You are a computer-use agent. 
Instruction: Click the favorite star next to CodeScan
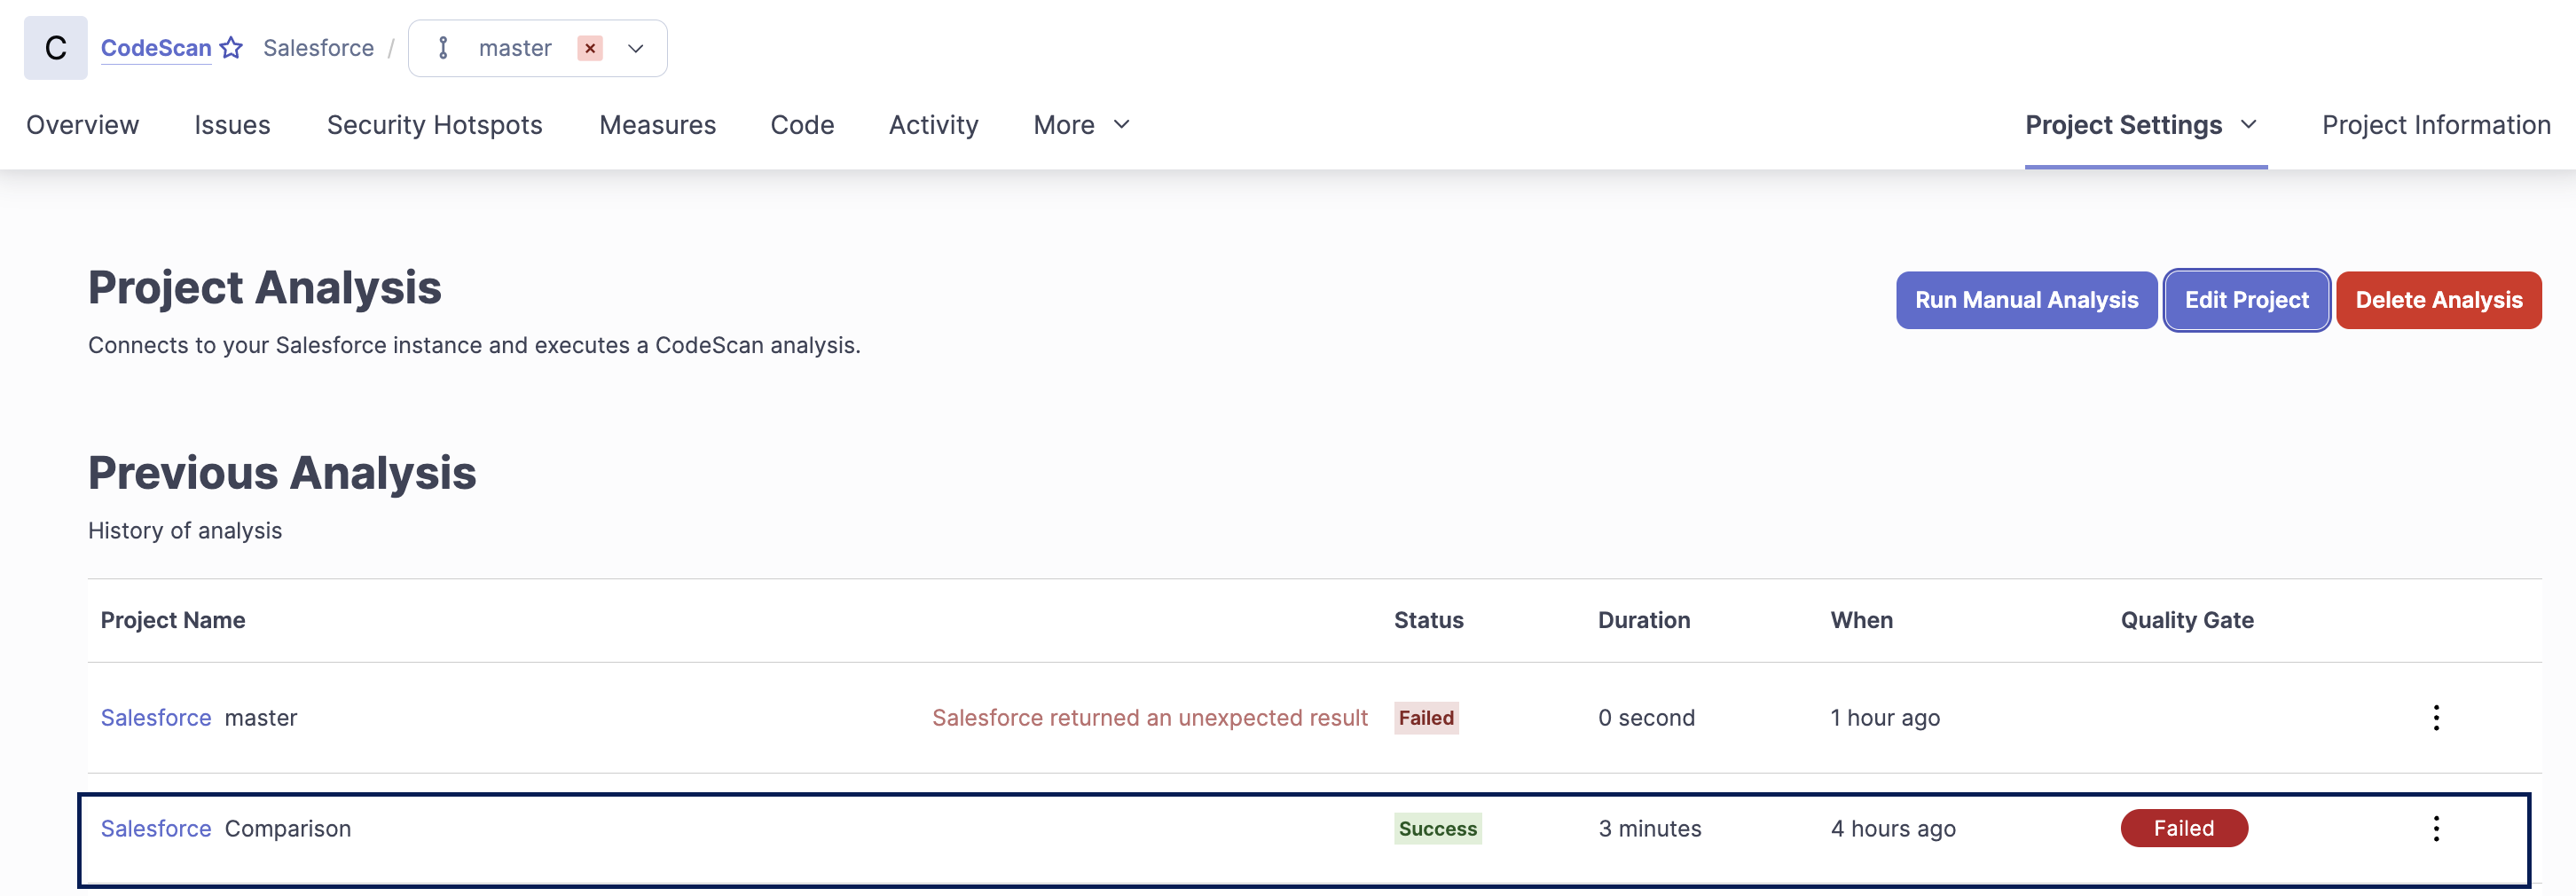coord(231,48)
